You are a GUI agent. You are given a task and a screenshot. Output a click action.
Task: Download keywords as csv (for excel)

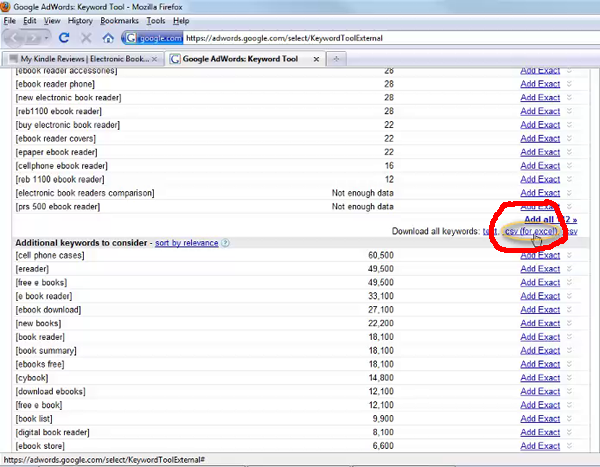point(531,231)
